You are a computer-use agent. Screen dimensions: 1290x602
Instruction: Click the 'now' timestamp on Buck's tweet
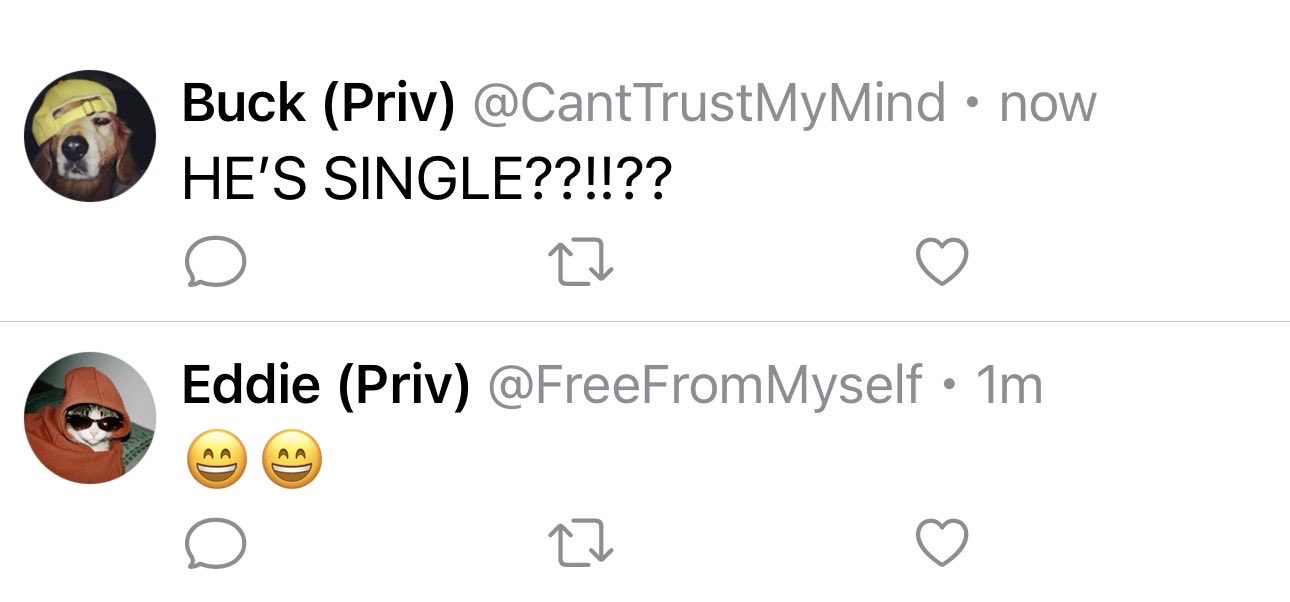pos(1047,105)
